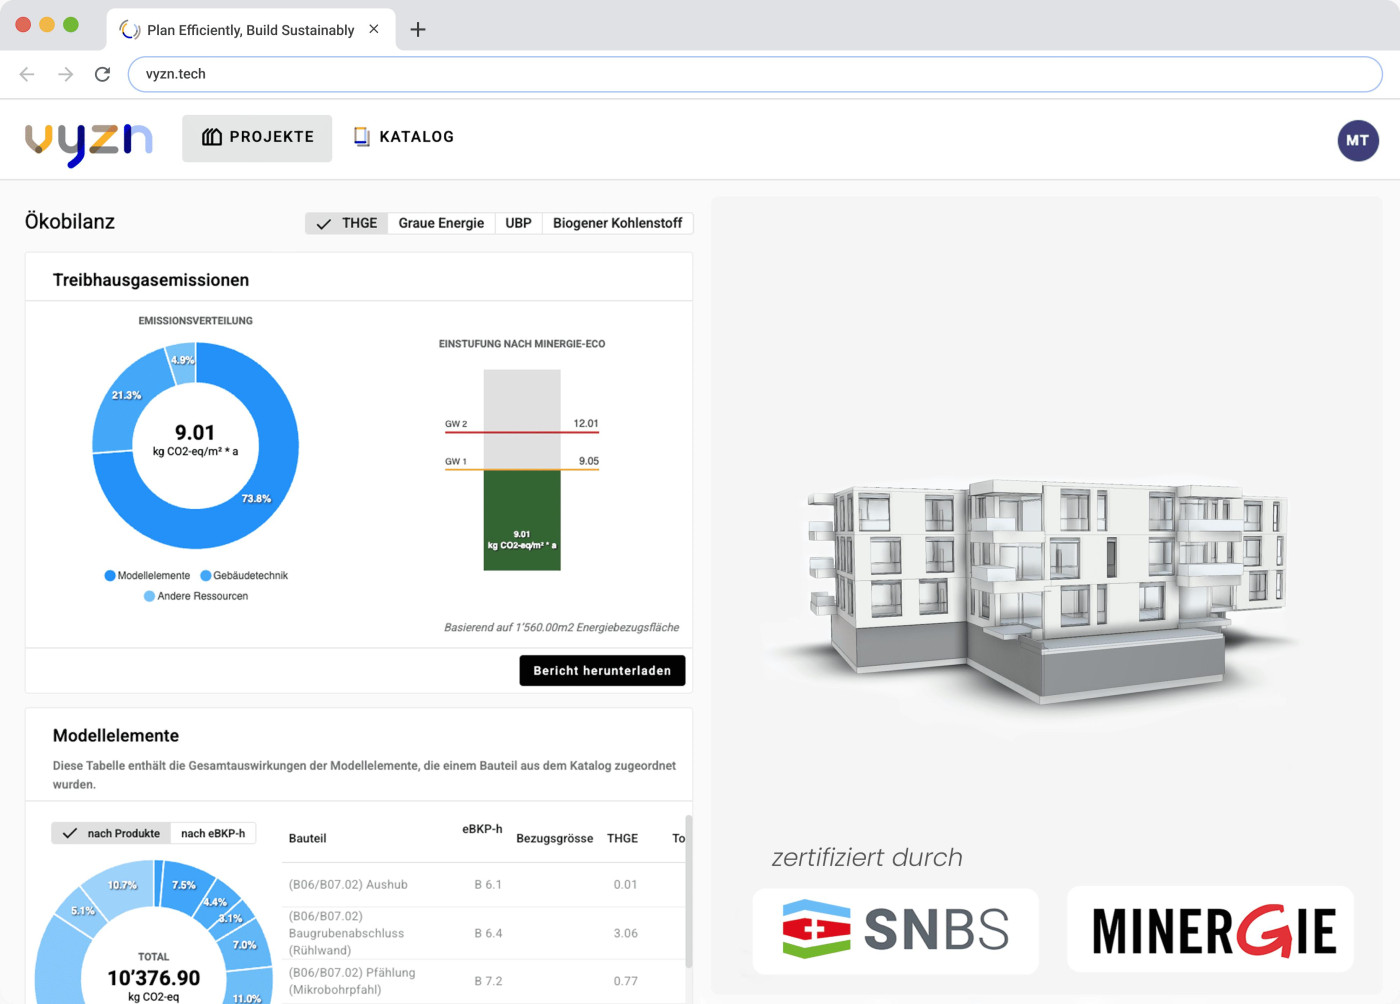Select the Pfählung (Mikrobohrpfahl) row
Screen dimensions: 1400x1004
click(484, 981)
